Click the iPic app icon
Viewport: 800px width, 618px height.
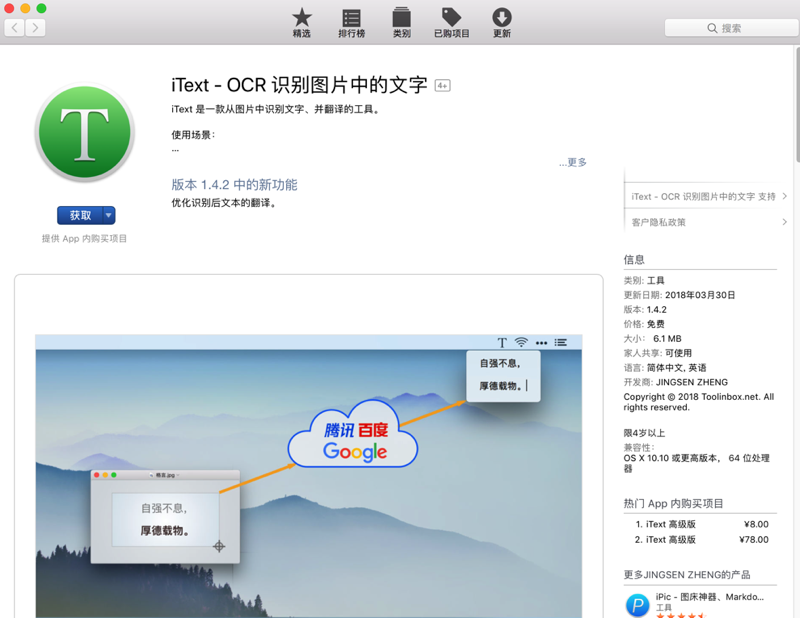point(637,605)
